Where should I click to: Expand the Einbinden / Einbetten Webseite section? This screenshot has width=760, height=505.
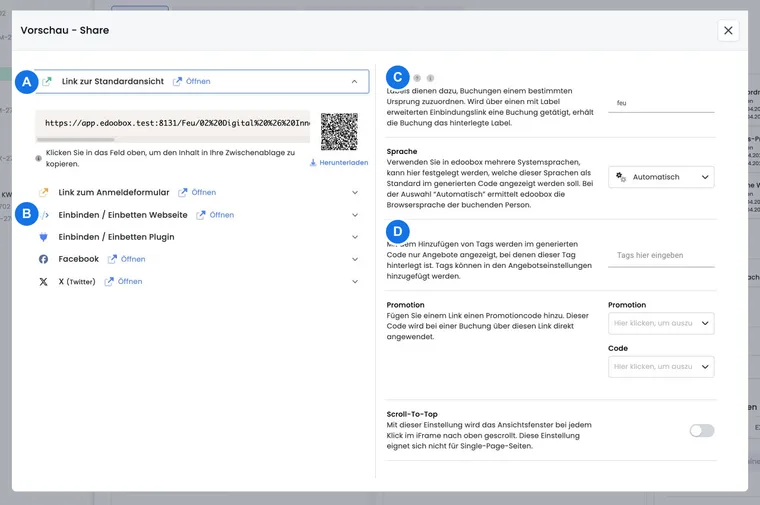click(355, 215)
